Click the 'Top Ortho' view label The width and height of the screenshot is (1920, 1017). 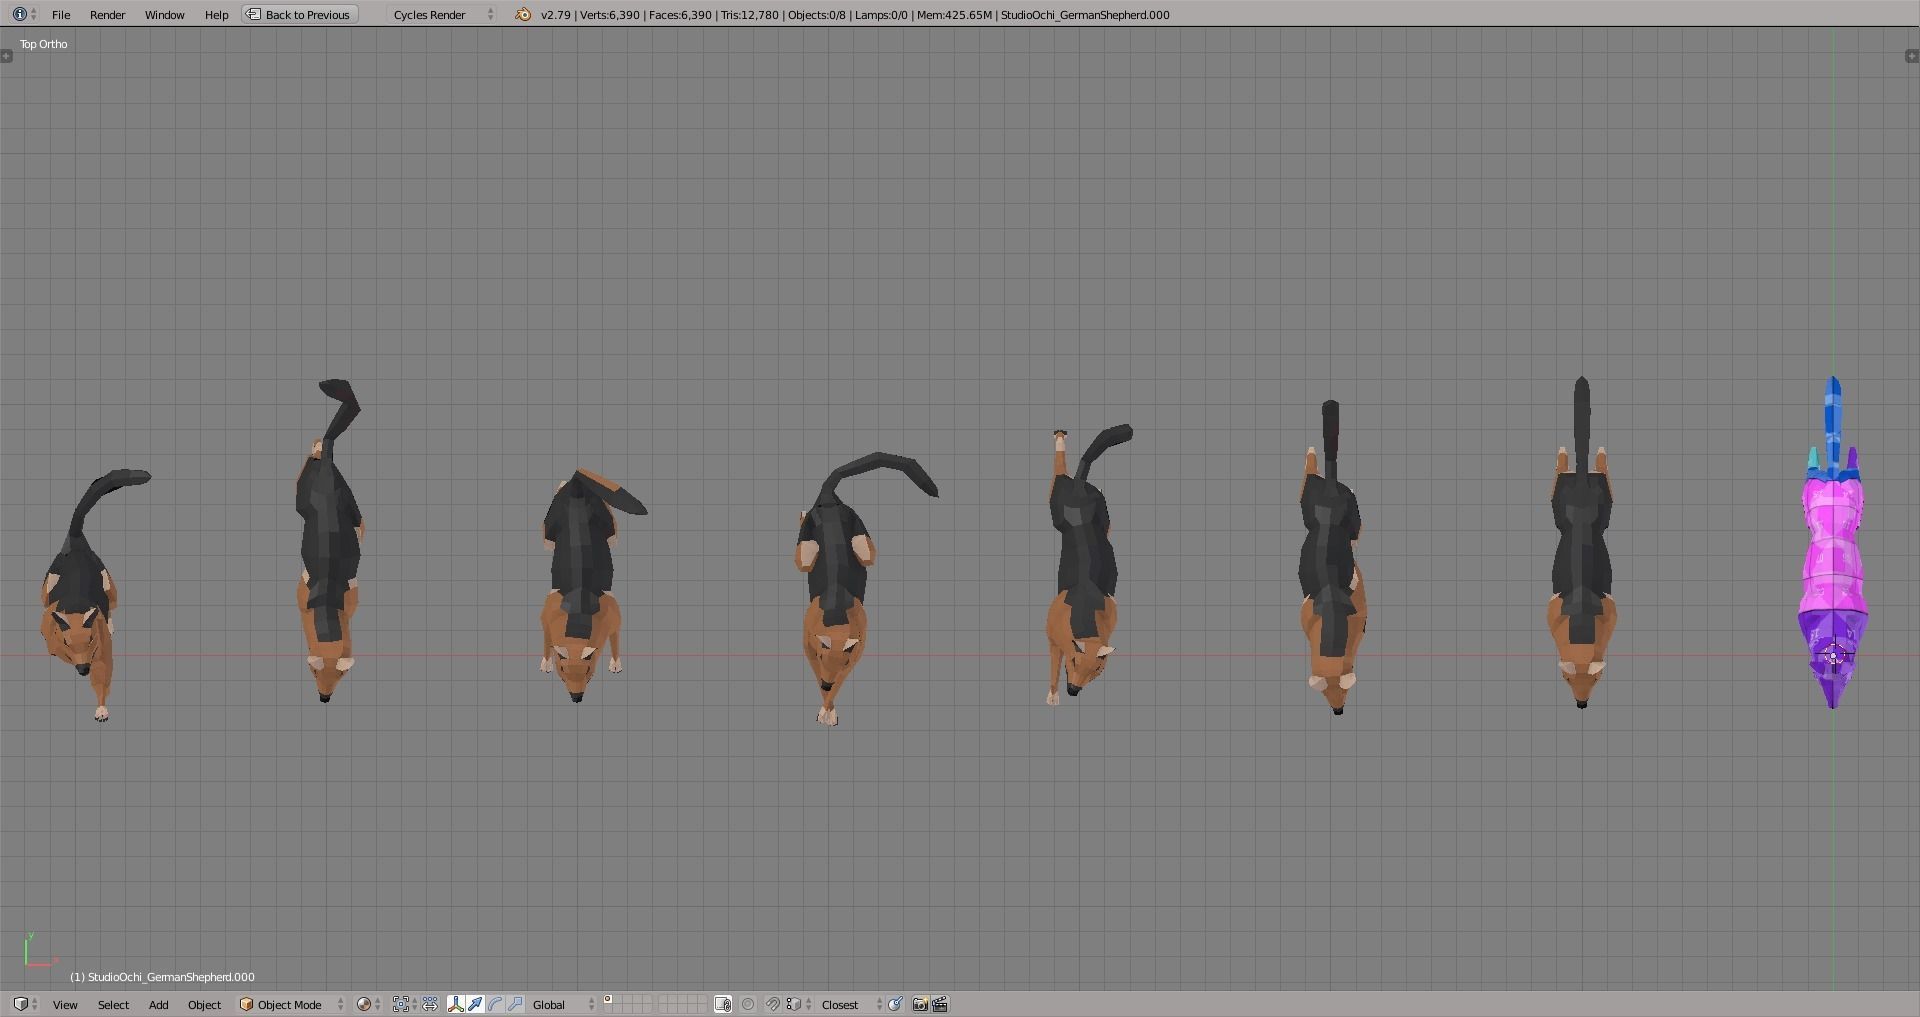pos(44,44)
